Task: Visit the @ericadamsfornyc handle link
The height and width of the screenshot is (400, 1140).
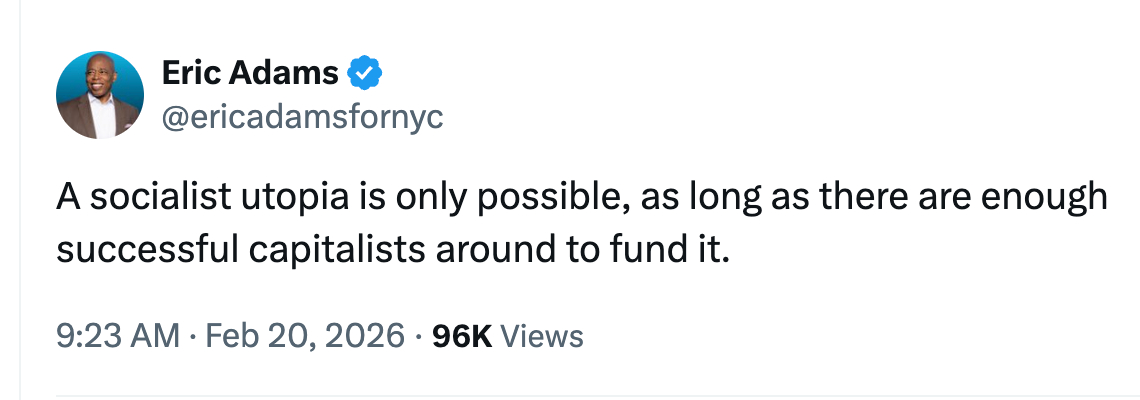Action: point(301,117)
